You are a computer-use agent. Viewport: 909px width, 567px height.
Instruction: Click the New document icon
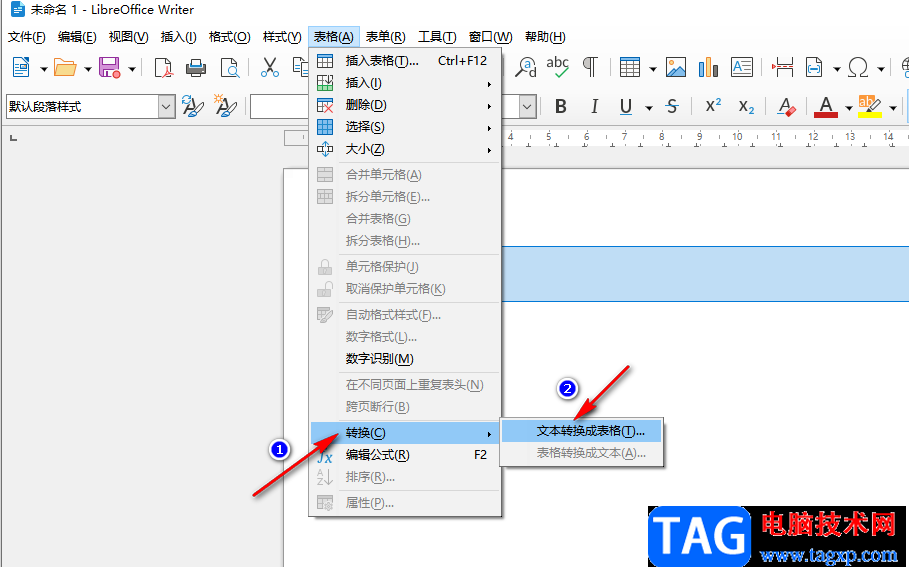point(21,68)
